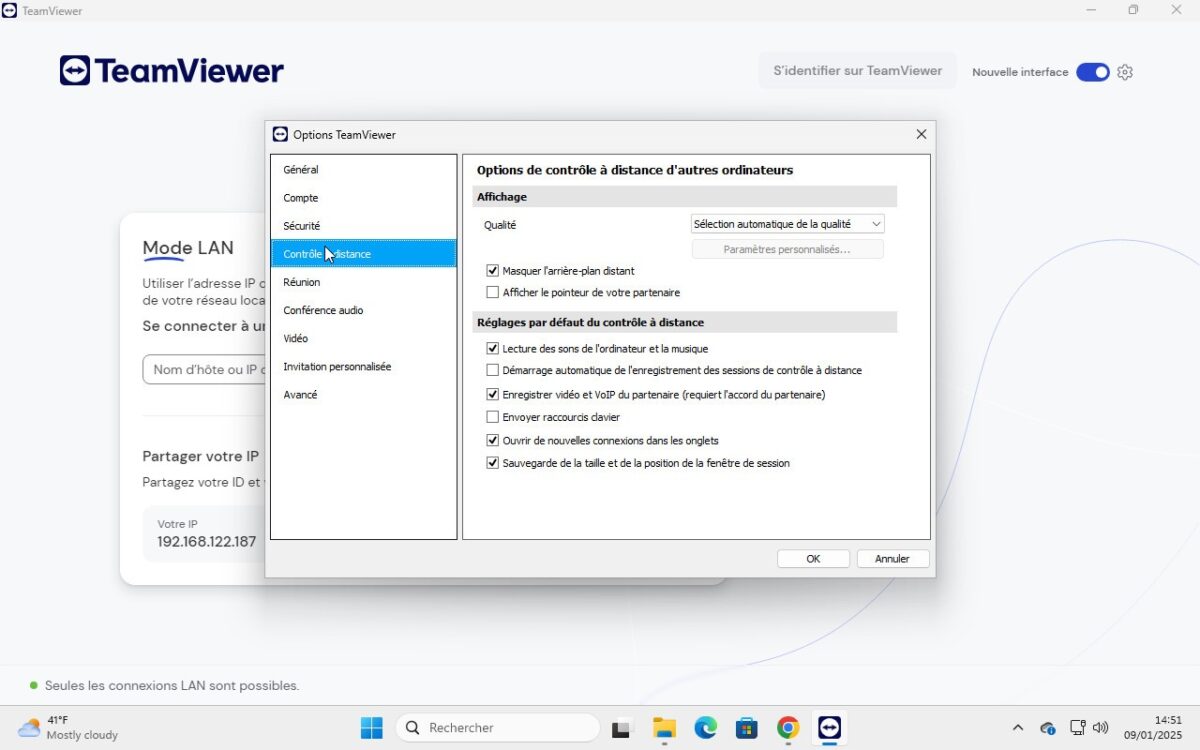This screenshot has width=1200, height=750.
Task: Click cloud sync icon in system tray
Action: pos(1048,728)
